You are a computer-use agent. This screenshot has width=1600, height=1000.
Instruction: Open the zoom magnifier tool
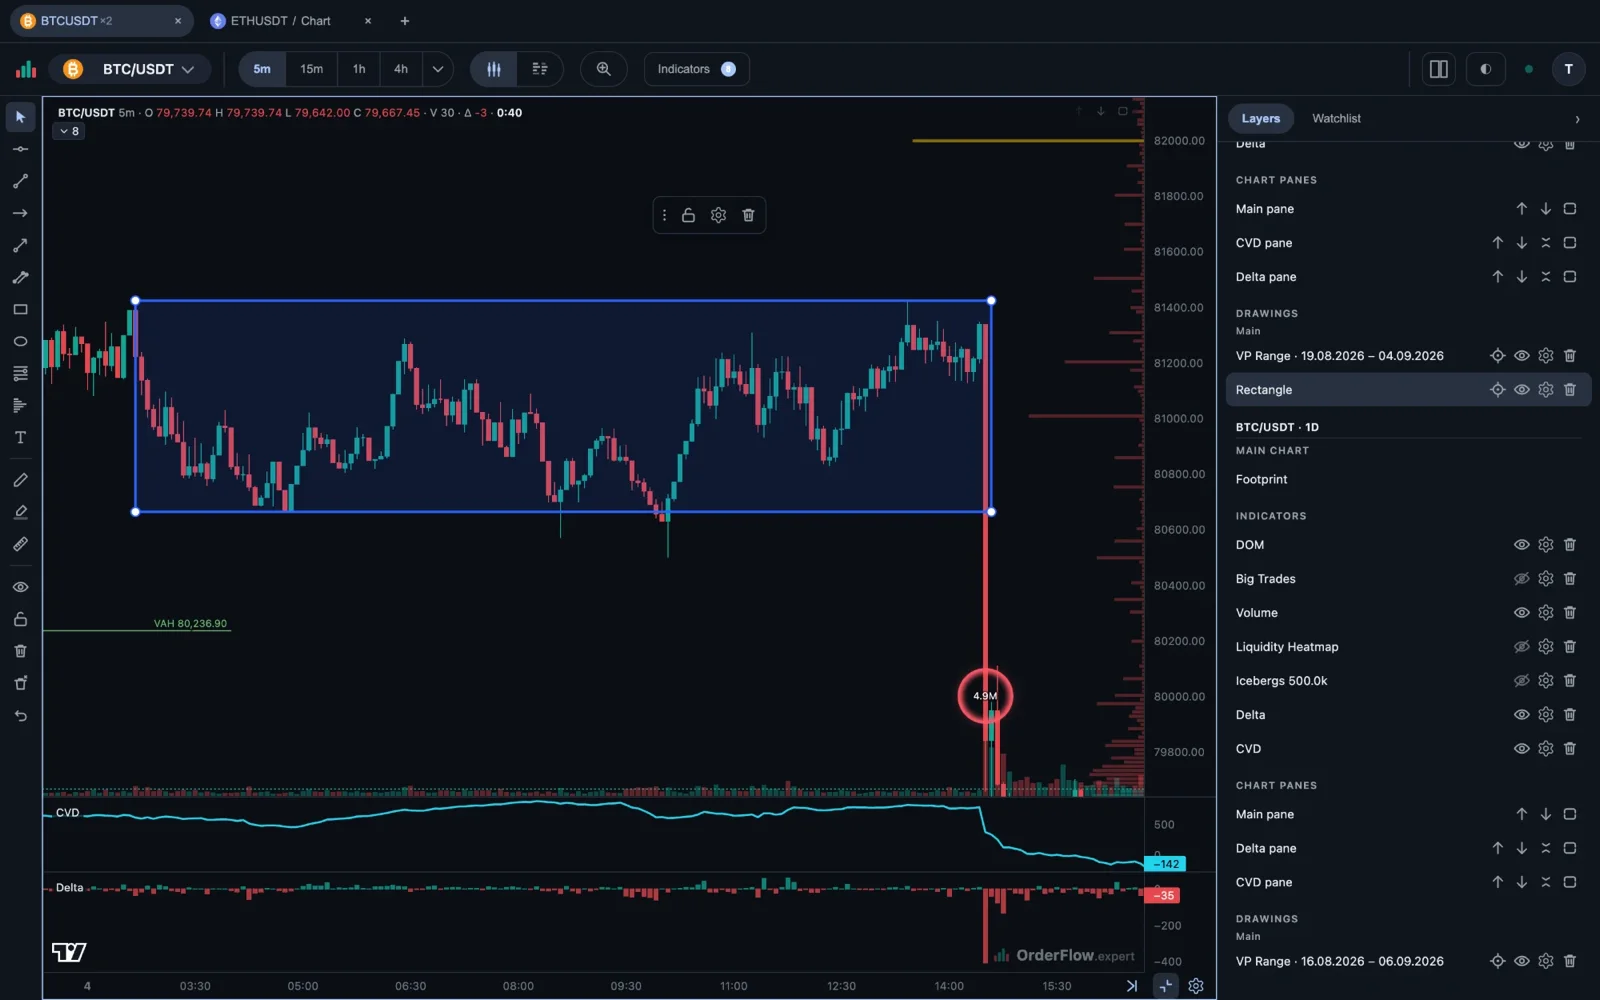coord(604,69)
